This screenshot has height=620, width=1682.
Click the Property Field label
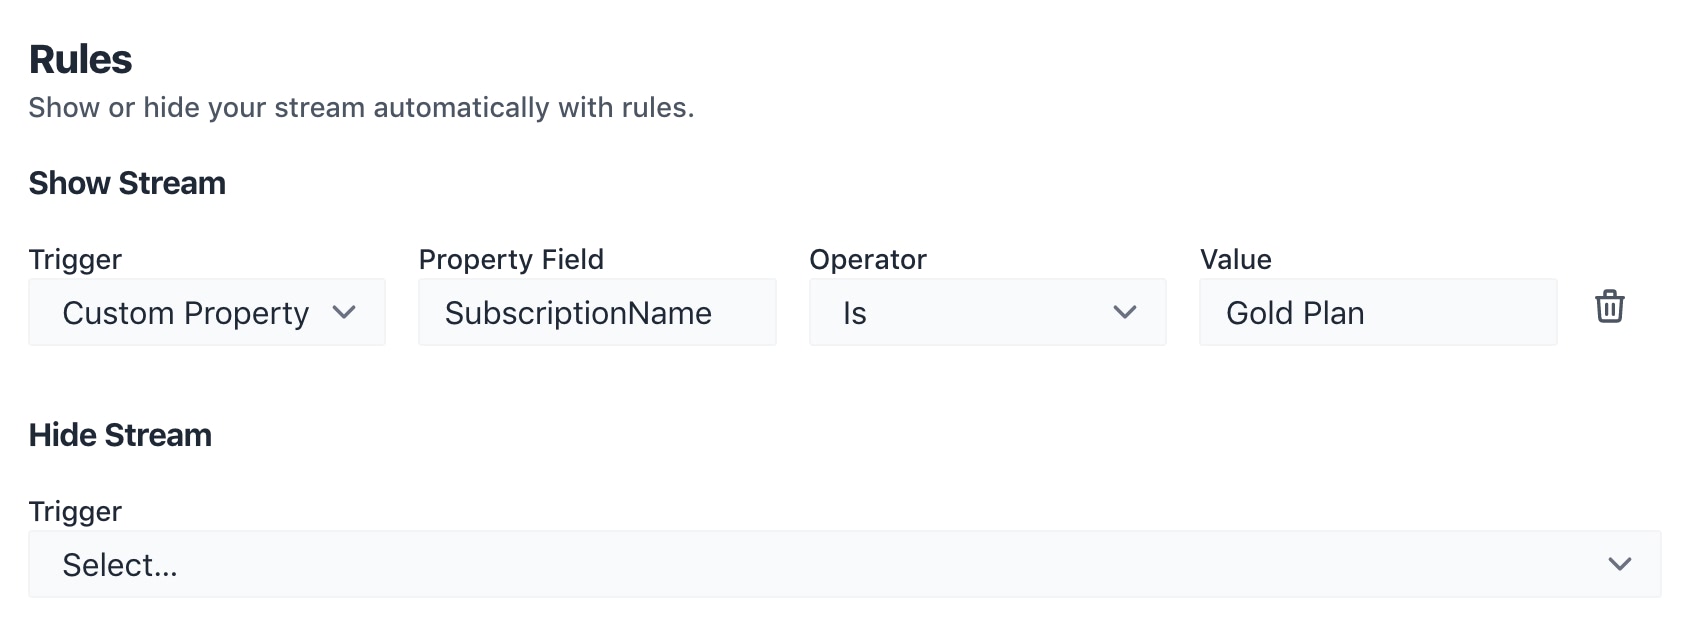[511, 260]
